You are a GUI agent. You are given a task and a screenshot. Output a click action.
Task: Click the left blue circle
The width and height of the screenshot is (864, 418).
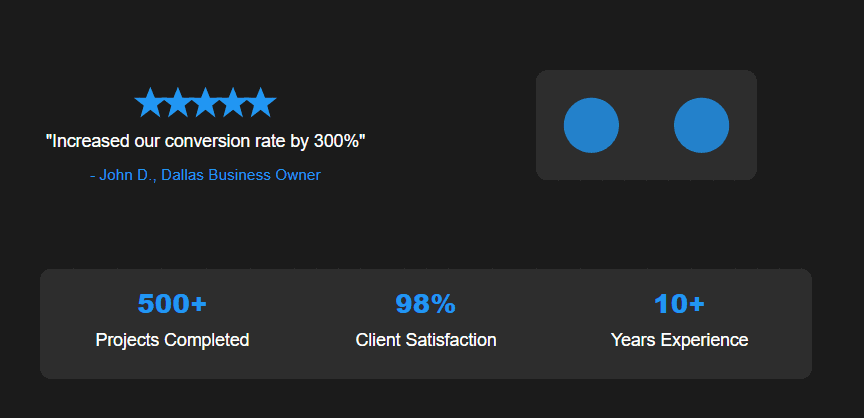(x=591, y=126)
